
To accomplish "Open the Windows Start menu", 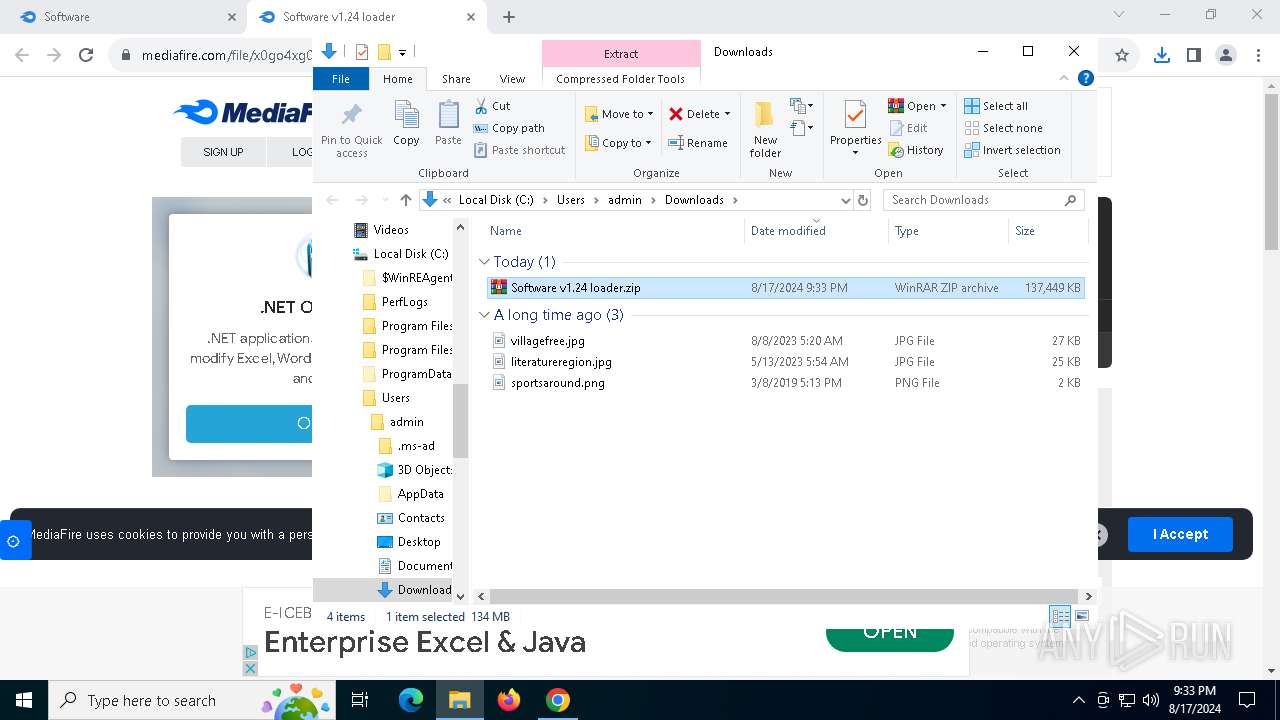I will click(x=24, y=700).
